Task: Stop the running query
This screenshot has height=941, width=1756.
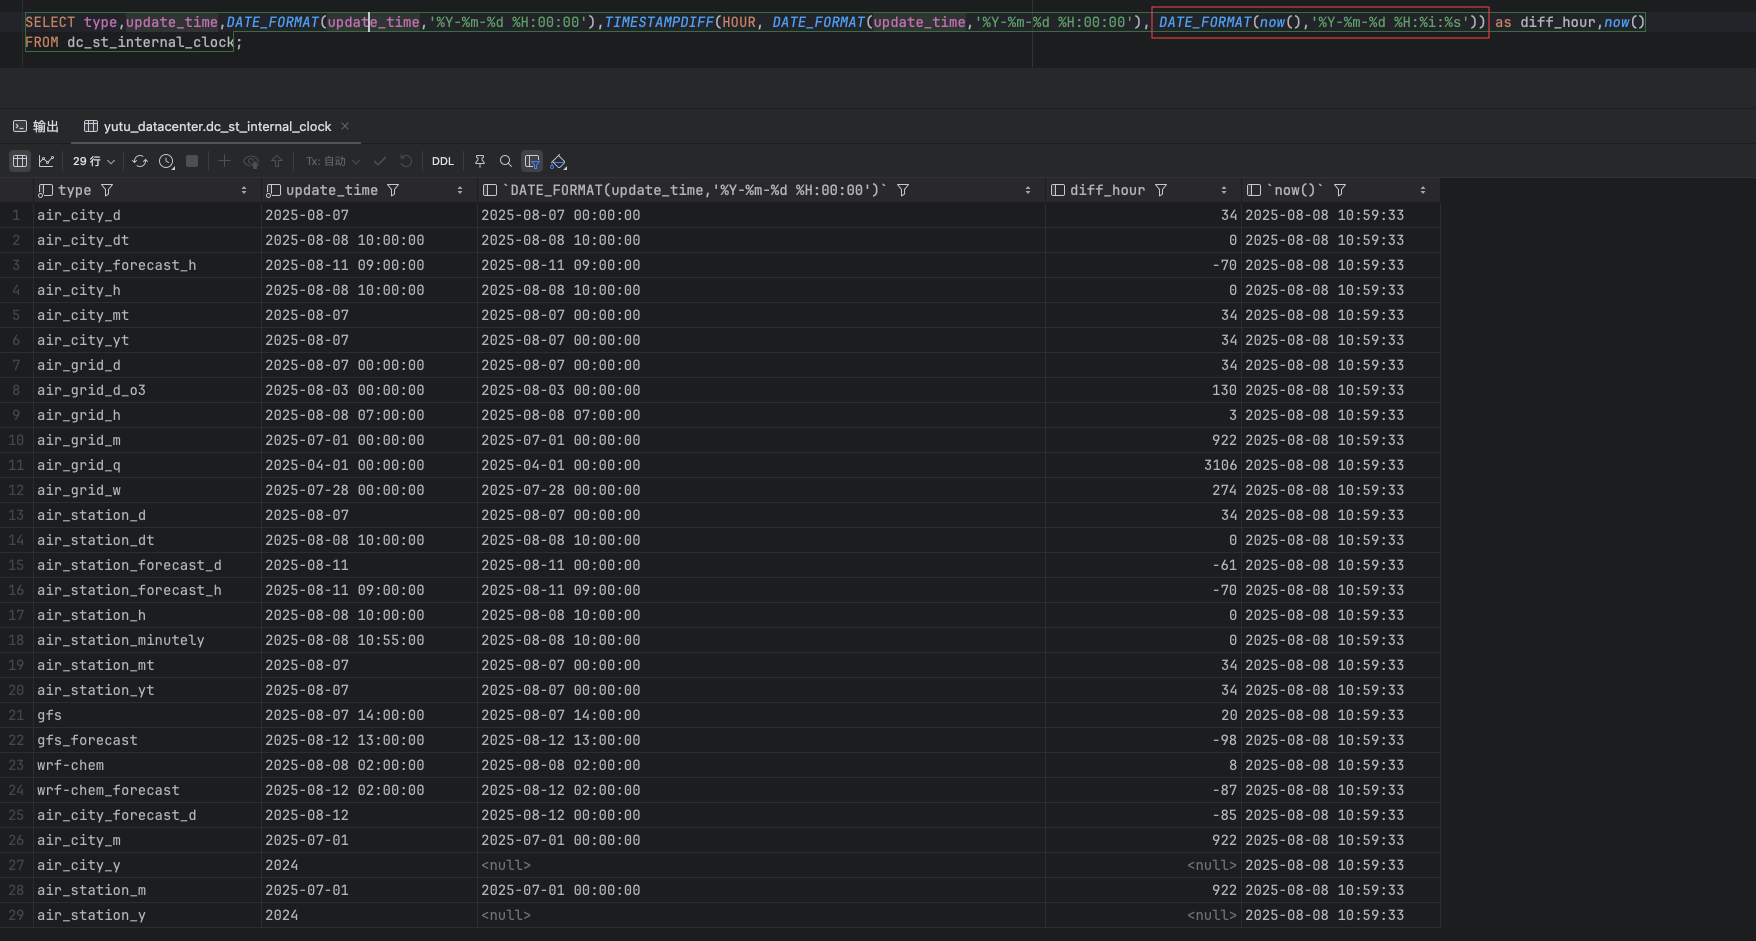Action: click(x=192, y=161)
